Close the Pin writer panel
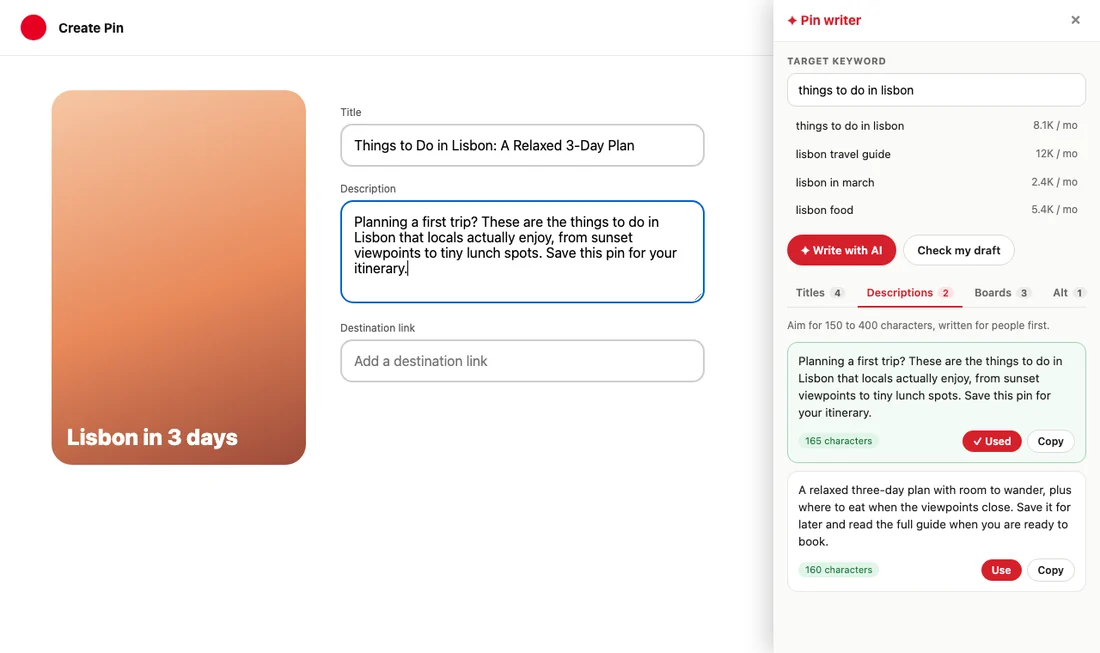The image size is (1100, 653). tap(1075, 20)
